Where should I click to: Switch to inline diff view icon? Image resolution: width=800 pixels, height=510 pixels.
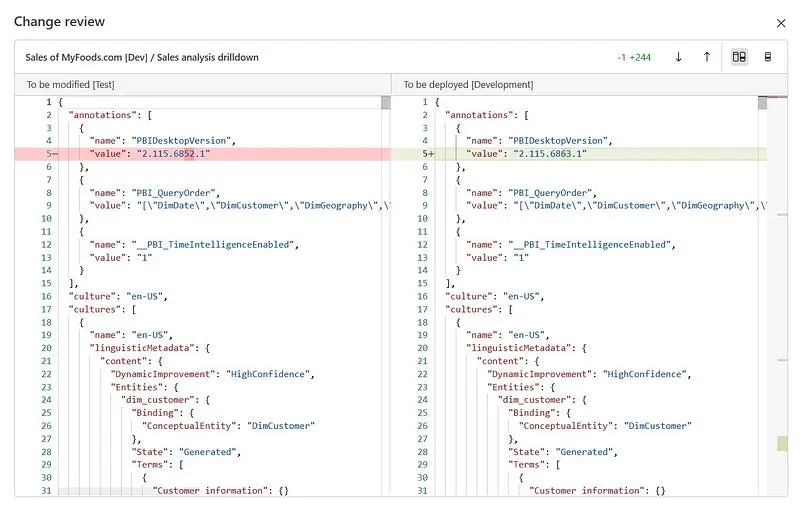click(x=767, y=57)
